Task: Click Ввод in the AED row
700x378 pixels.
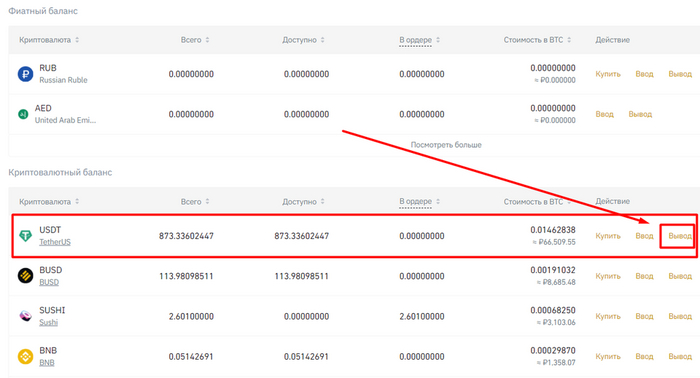Action: tap(604, 114)
